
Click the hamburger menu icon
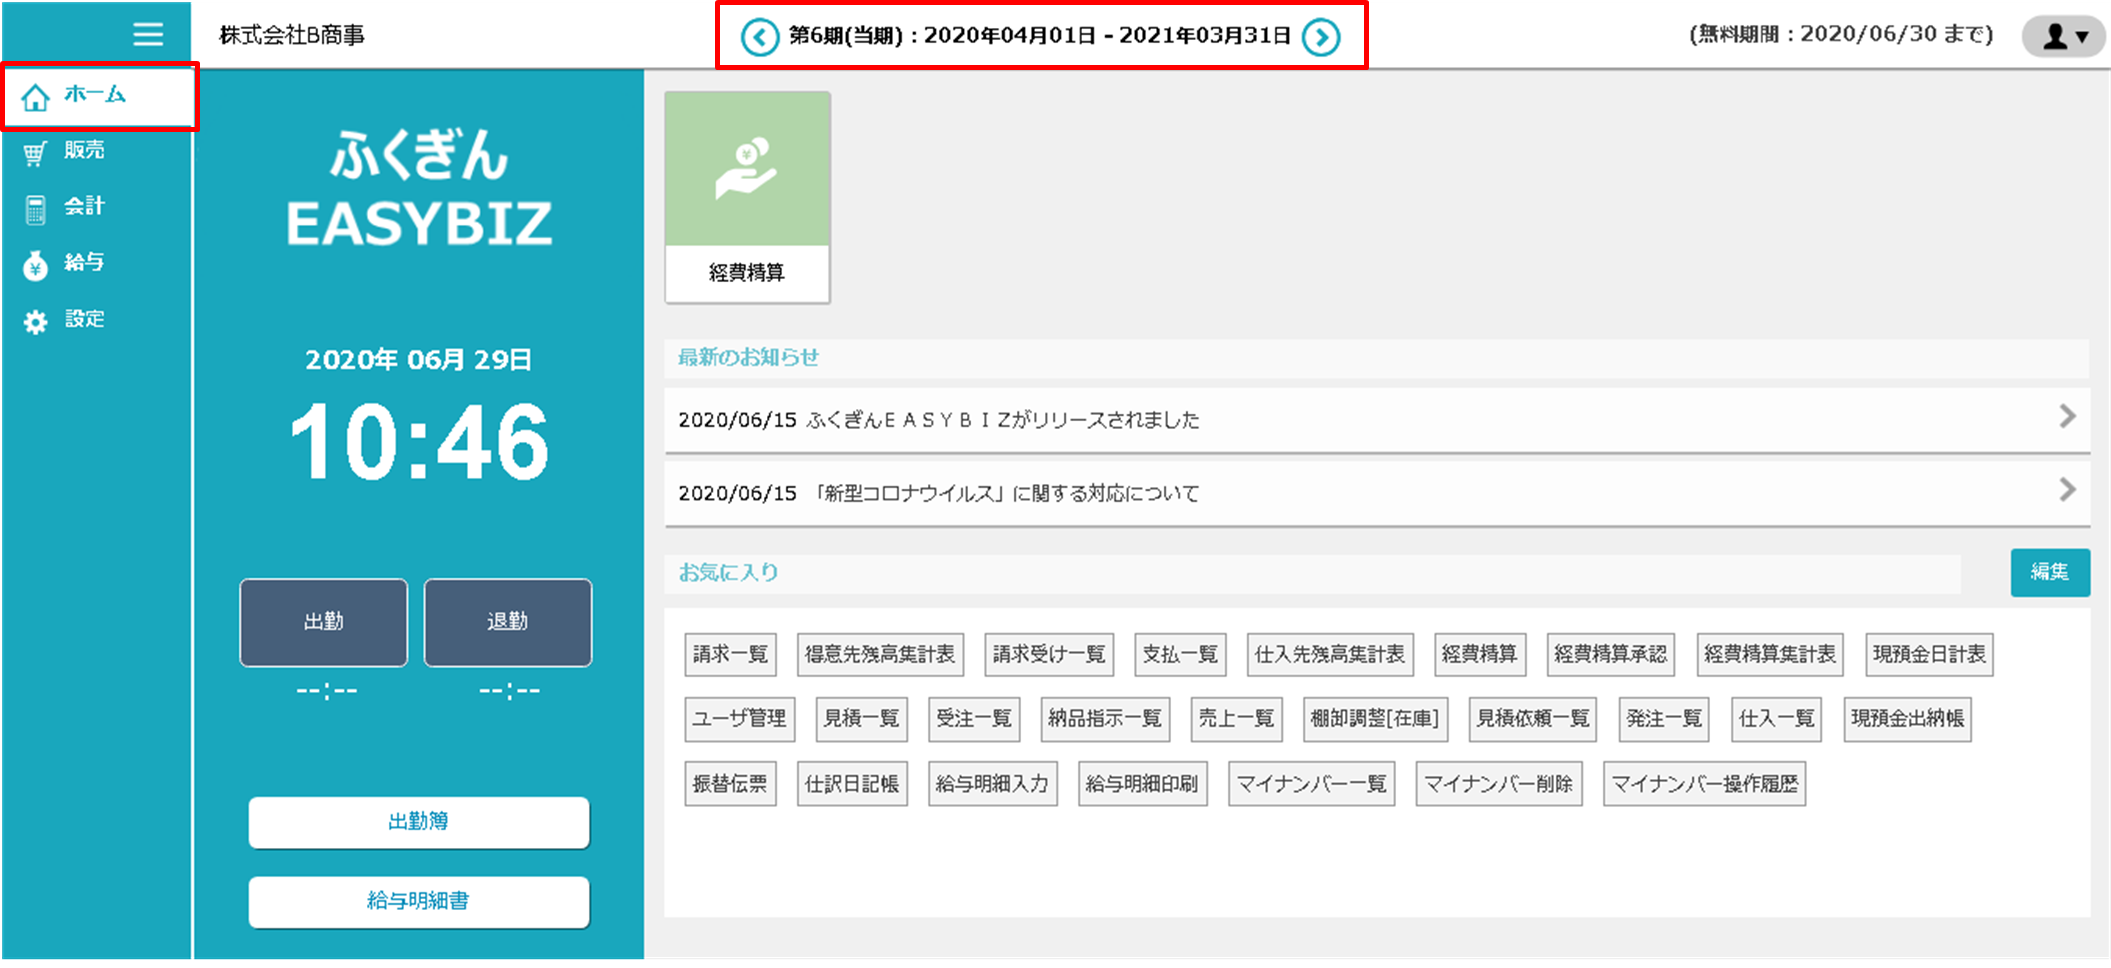[148, 33]
